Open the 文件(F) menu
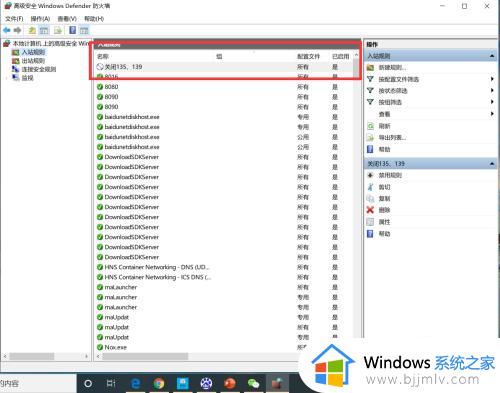500x393 pixels. 14,19
